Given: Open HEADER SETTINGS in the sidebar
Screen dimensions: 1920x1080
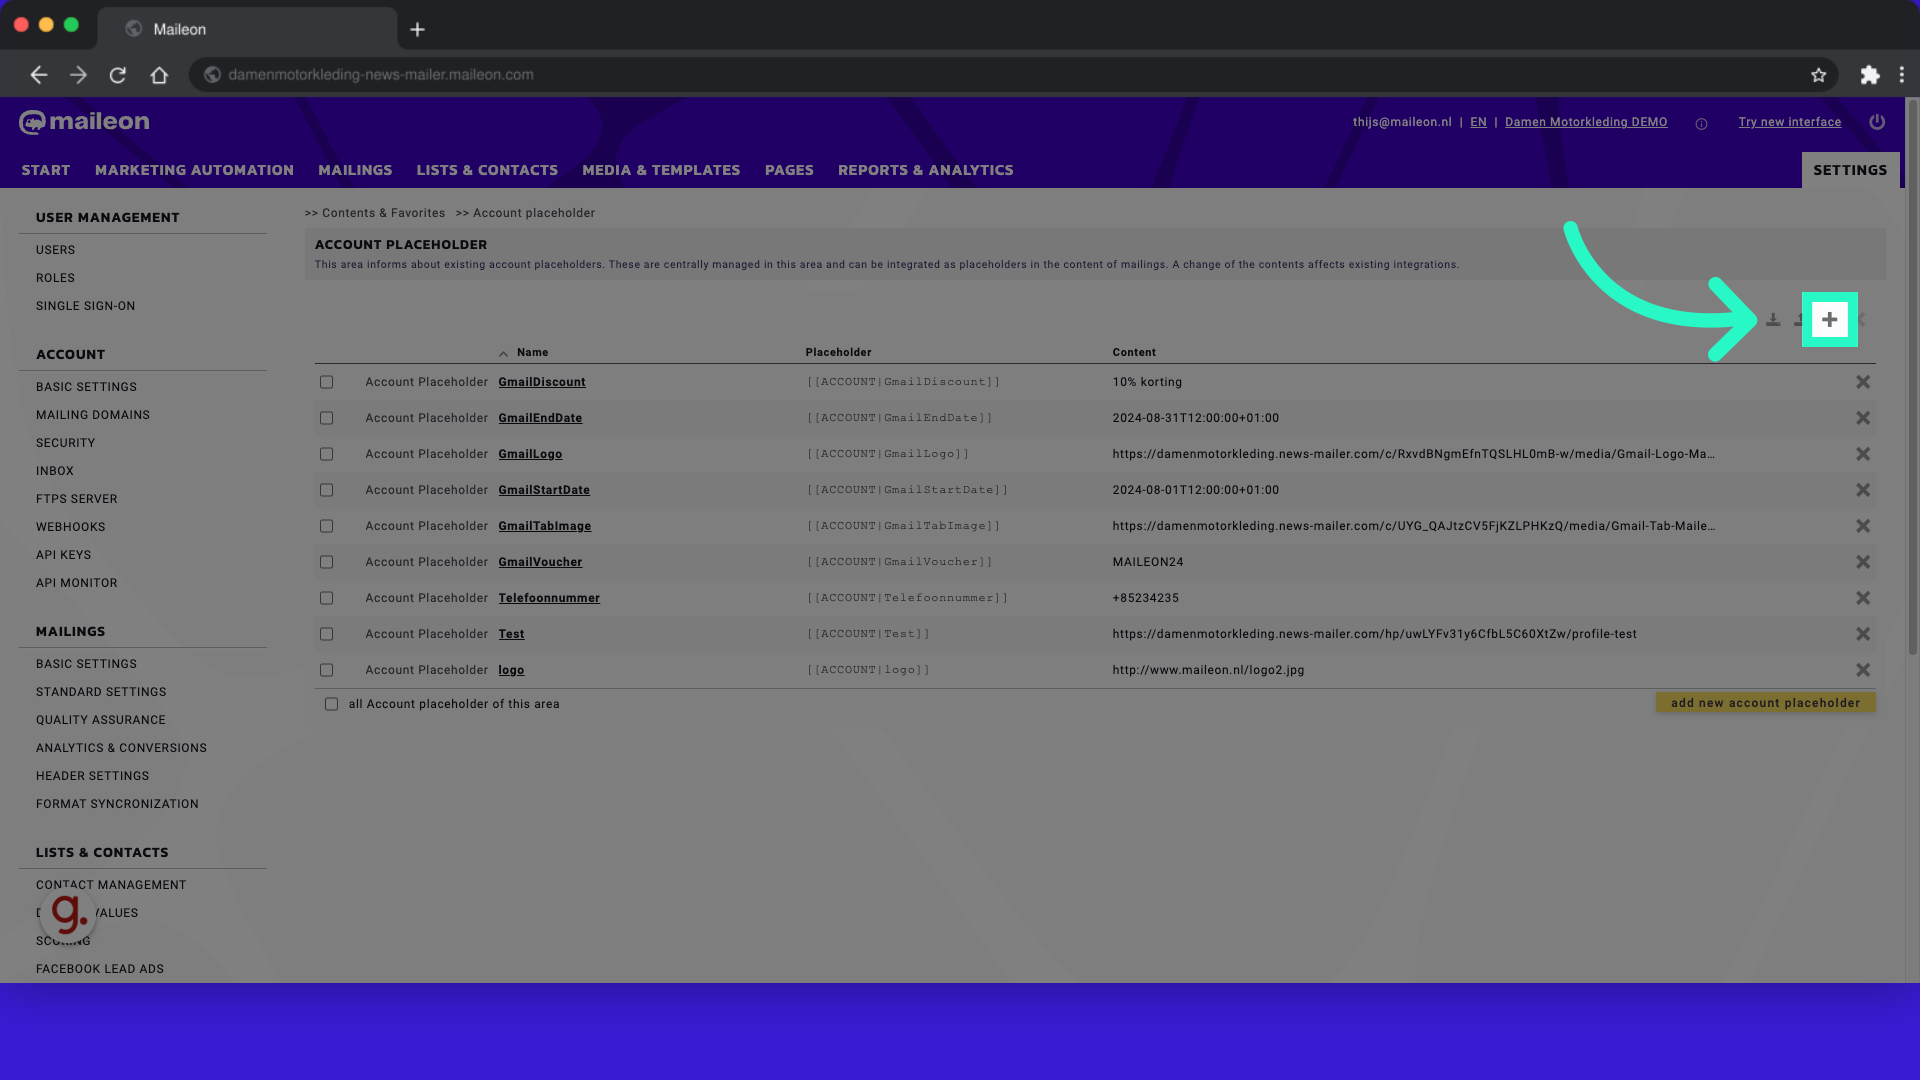Looking at the screenshot, I should 92,776.
